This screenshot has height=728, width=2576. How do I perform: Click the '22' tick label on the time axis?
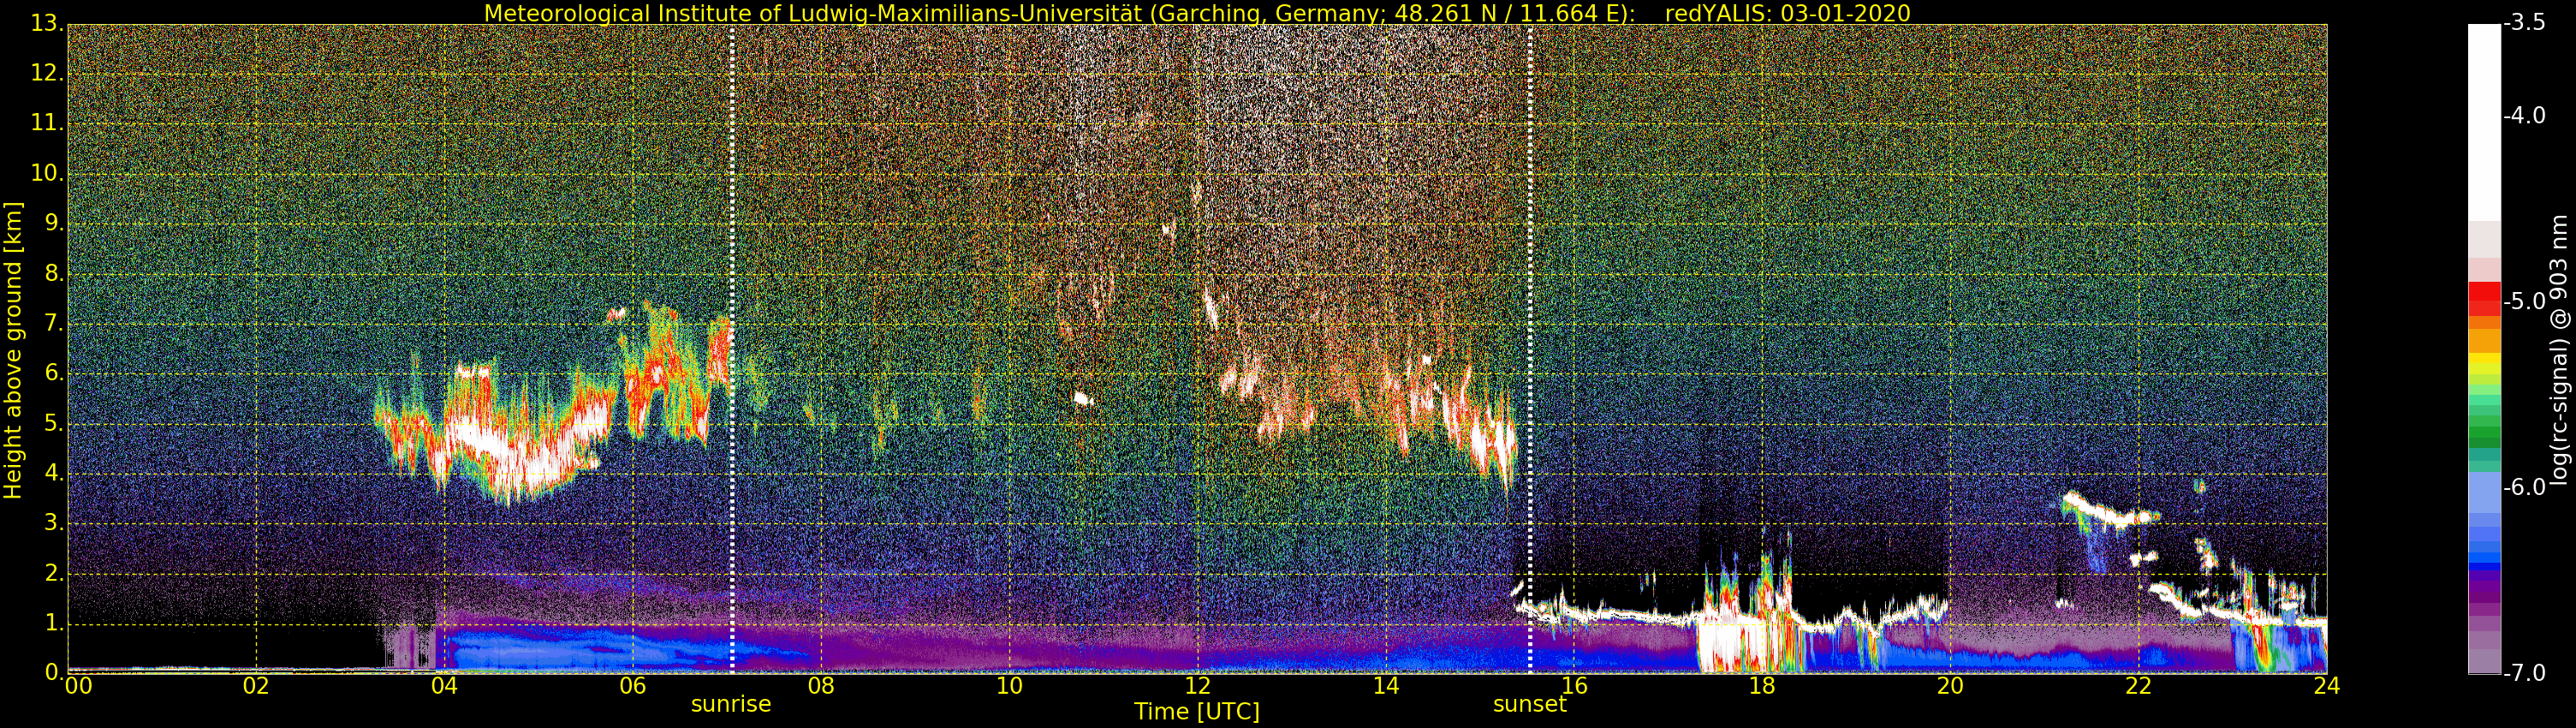tap(2138, 686)
